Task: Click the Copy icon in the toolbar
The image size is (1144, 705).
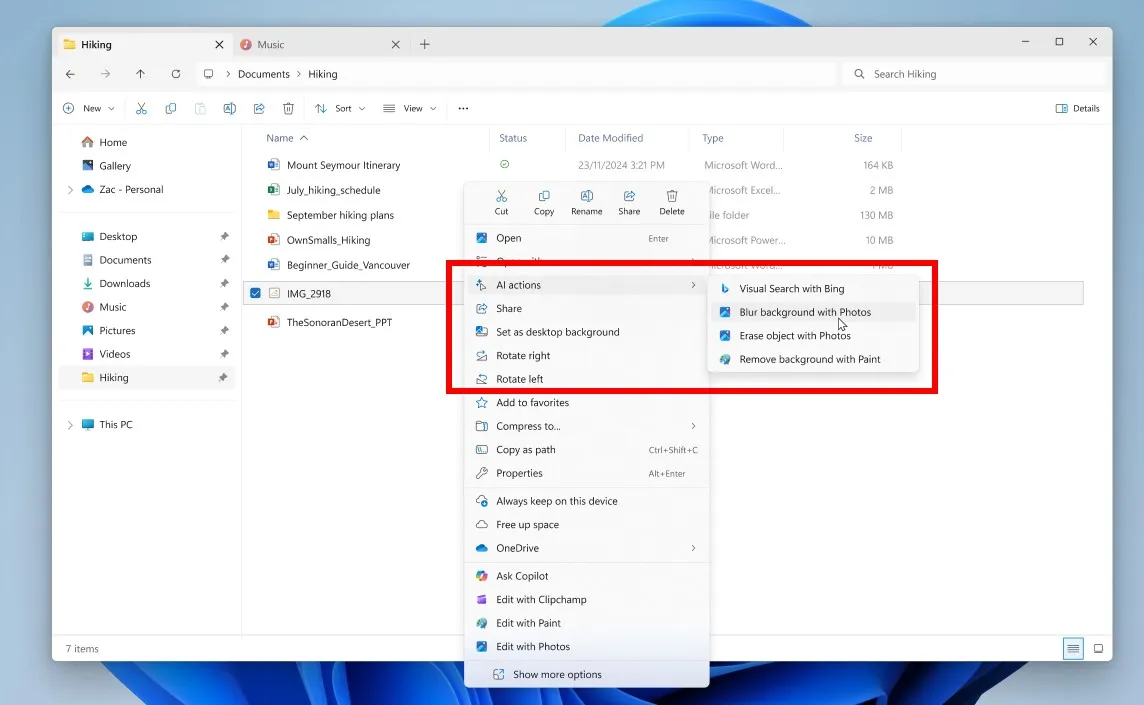Action: pyautogui.click(x=171, y=108)
